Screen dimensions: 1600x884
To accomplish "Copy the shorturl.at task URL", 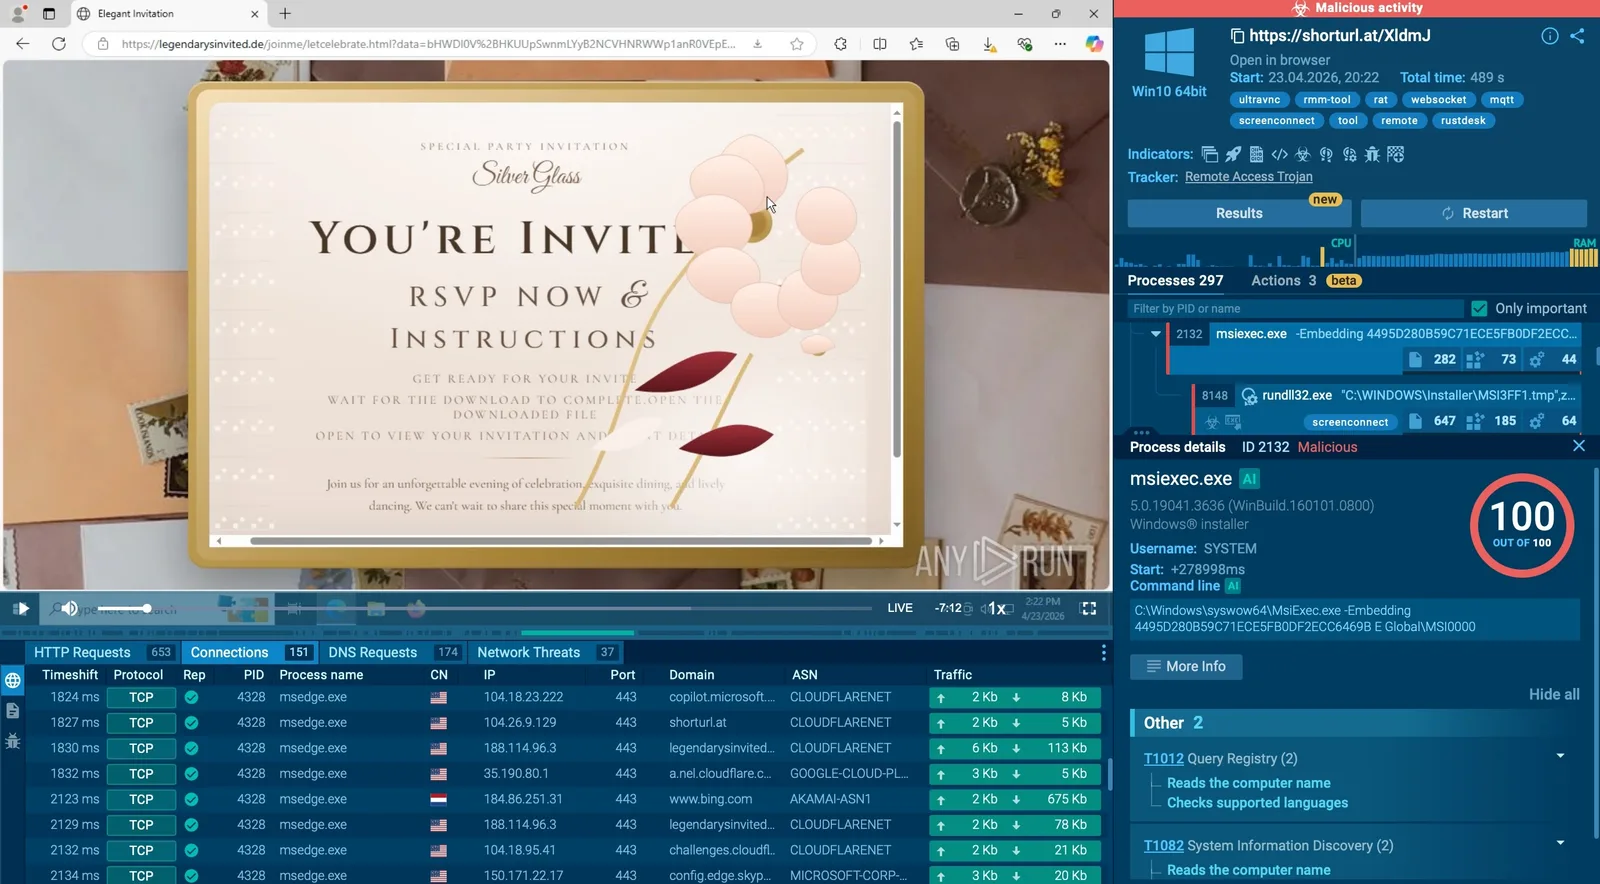I will click(x=1237, y=36).
